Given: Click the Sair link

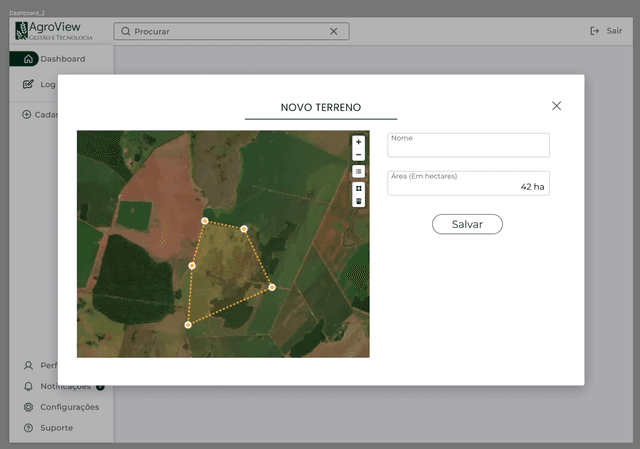Looking at the screenshot, I should 614,31.
